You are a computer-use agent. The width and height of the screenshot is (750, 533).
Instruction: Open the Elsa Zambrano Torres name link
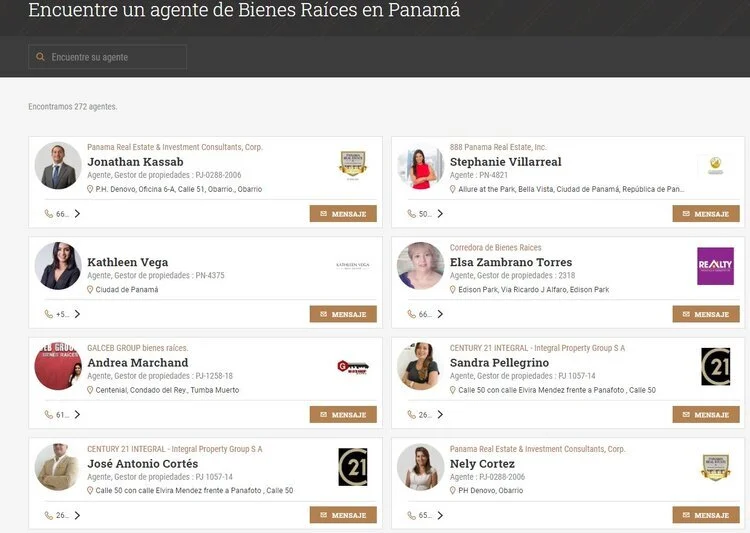511,262
